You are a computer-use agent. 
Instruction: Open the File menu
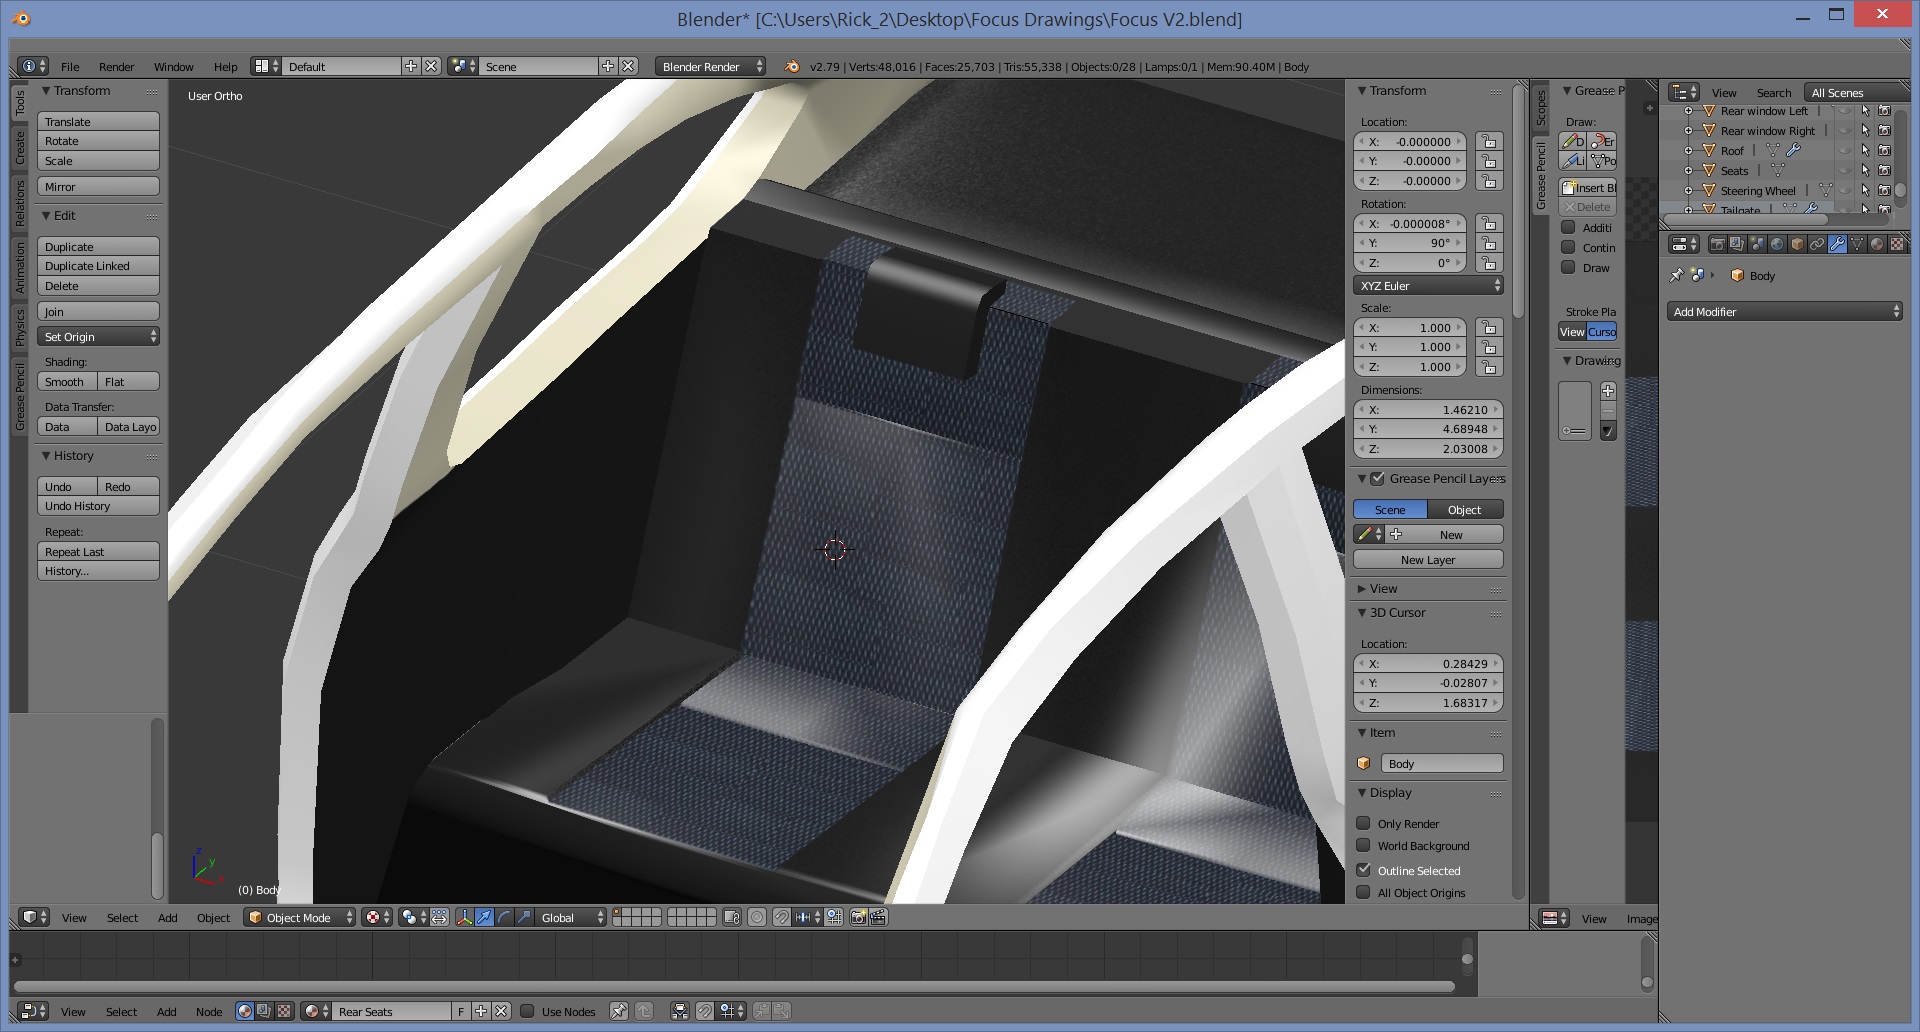70,67
